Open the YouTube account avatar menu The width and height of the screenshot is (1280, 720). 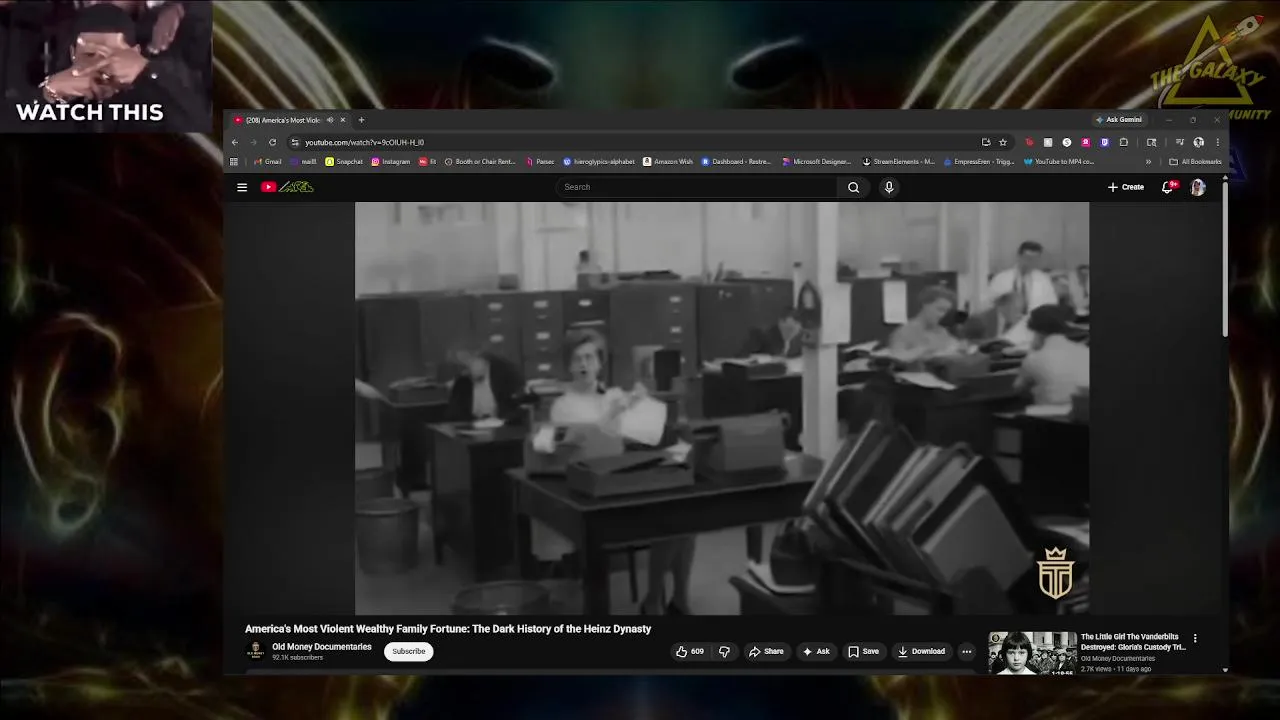pos(1198,187)
